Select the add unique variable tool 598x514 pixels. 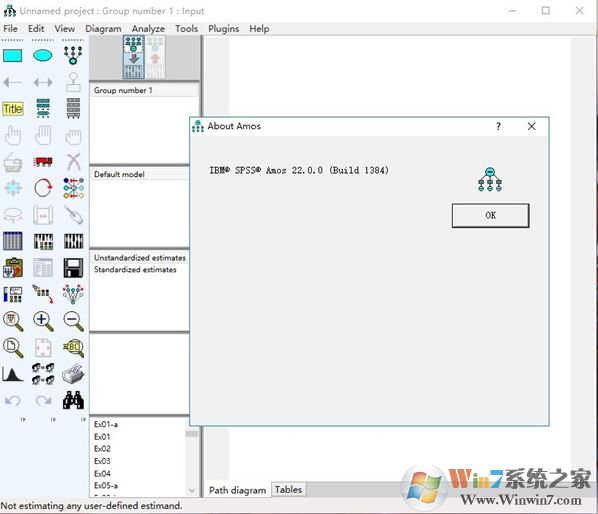(x=73, y=82)
